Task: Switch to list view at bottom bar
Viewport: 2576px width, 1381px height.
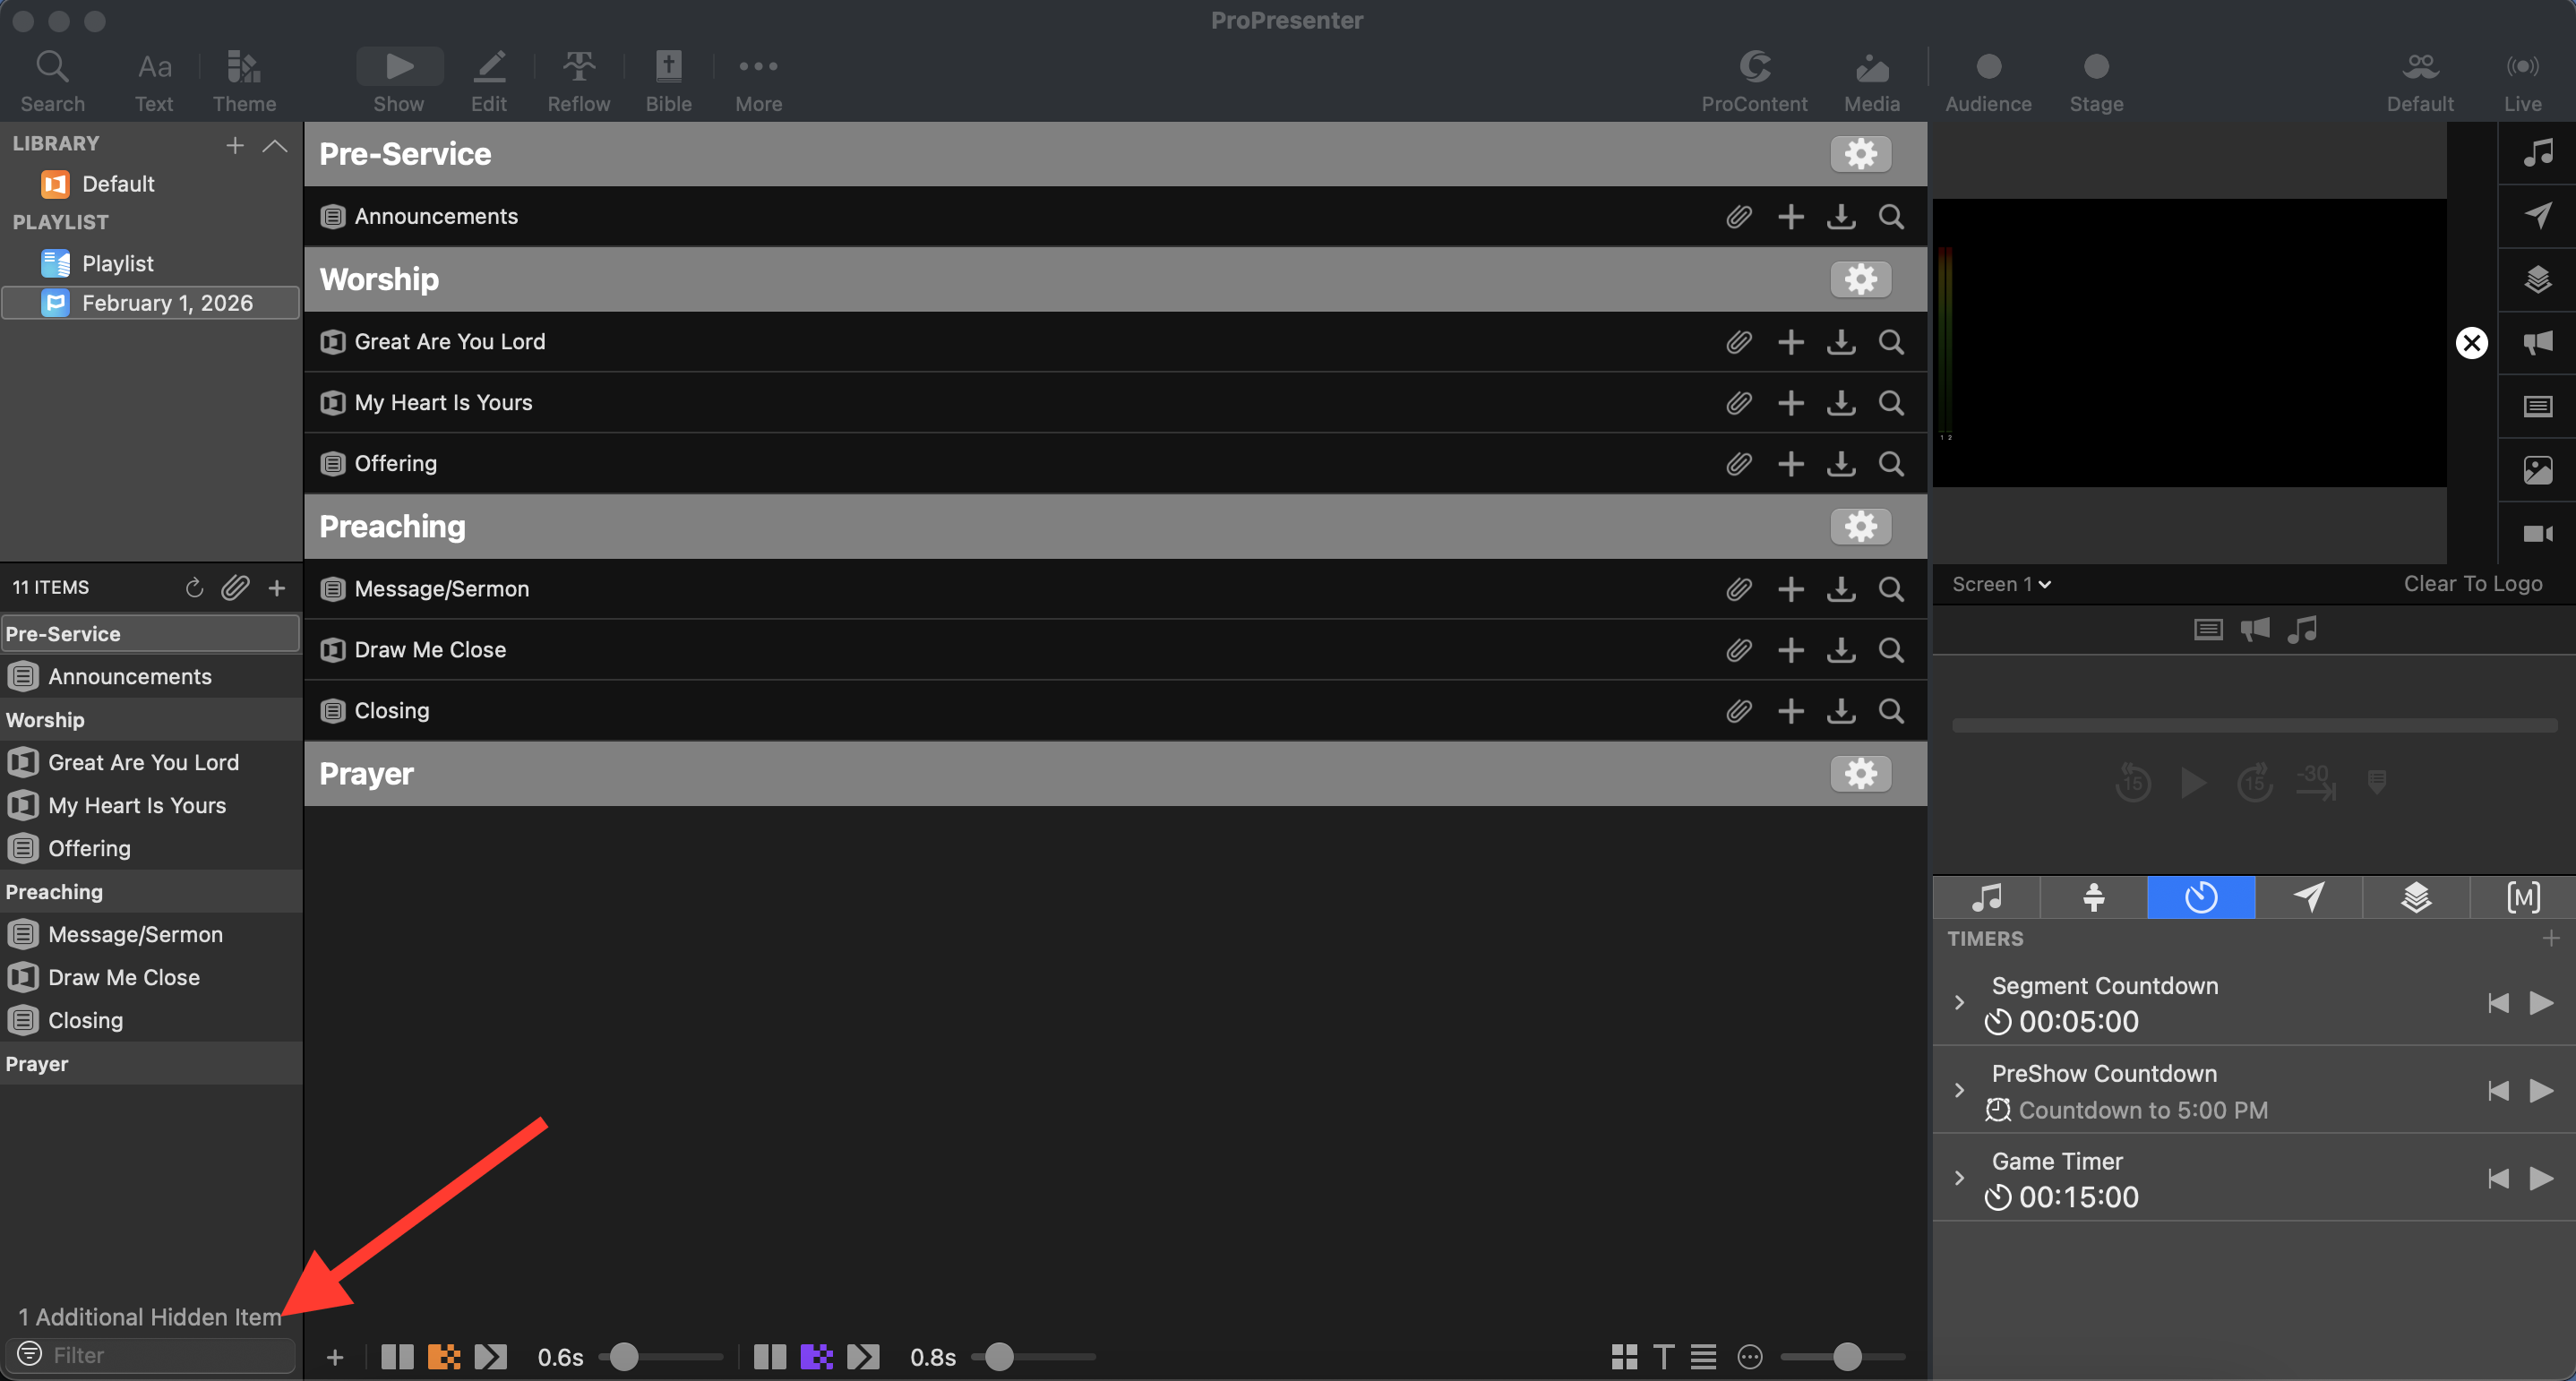Action: pyautogui.click(x=1703, y=1357)
